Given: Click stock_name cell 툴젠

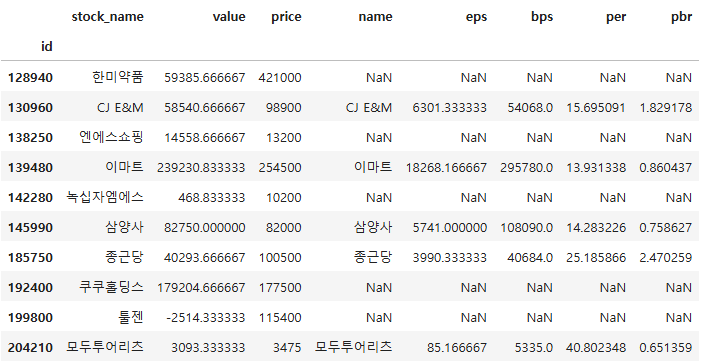Looking at the screenshot, I should point(131,317).
